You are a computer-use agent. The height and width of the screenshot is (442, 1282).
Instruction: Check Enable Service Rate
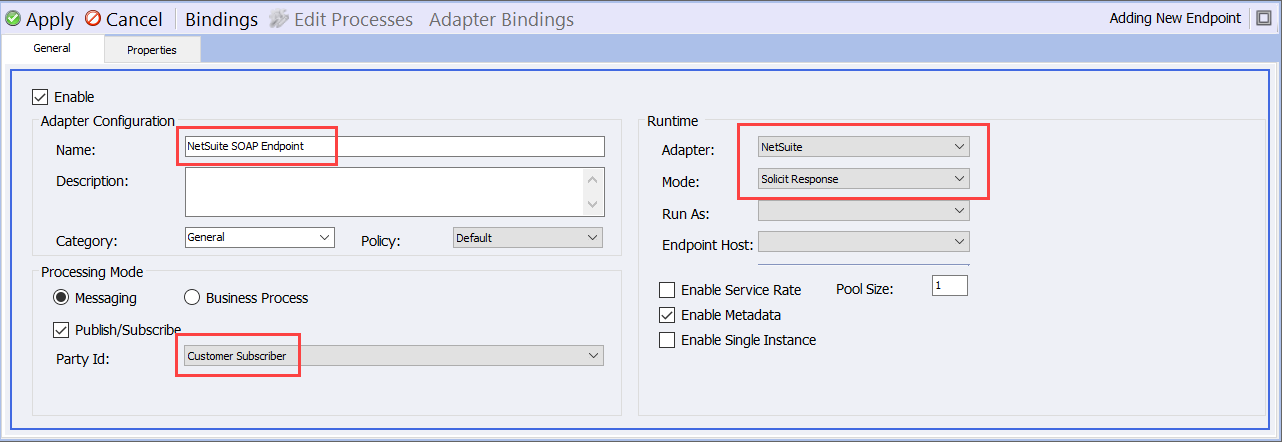(667, 290)
